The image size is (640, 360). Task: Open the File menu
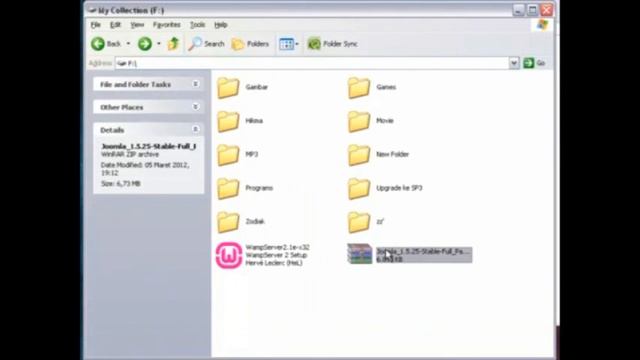point(96,25)
